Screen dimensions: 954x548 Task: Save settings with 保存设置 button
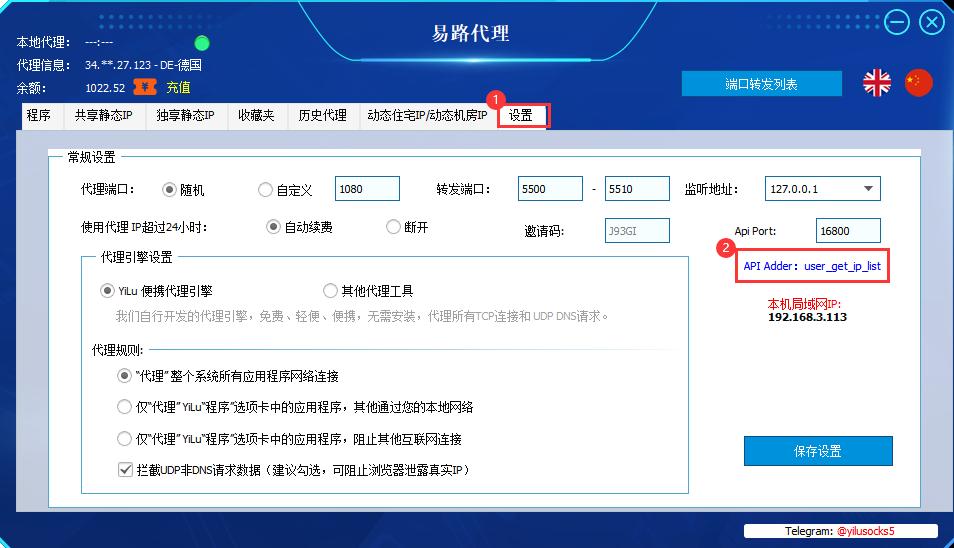(818, 451)
